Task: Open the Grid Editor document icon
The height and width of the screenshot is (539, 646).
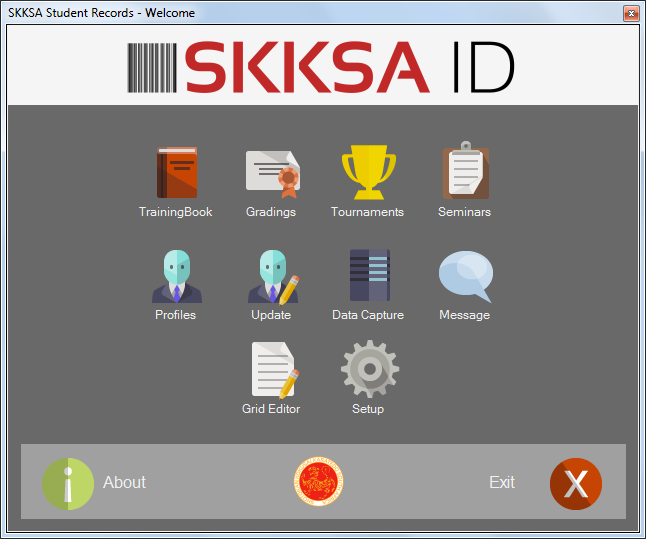Action: tap(272, 370)
